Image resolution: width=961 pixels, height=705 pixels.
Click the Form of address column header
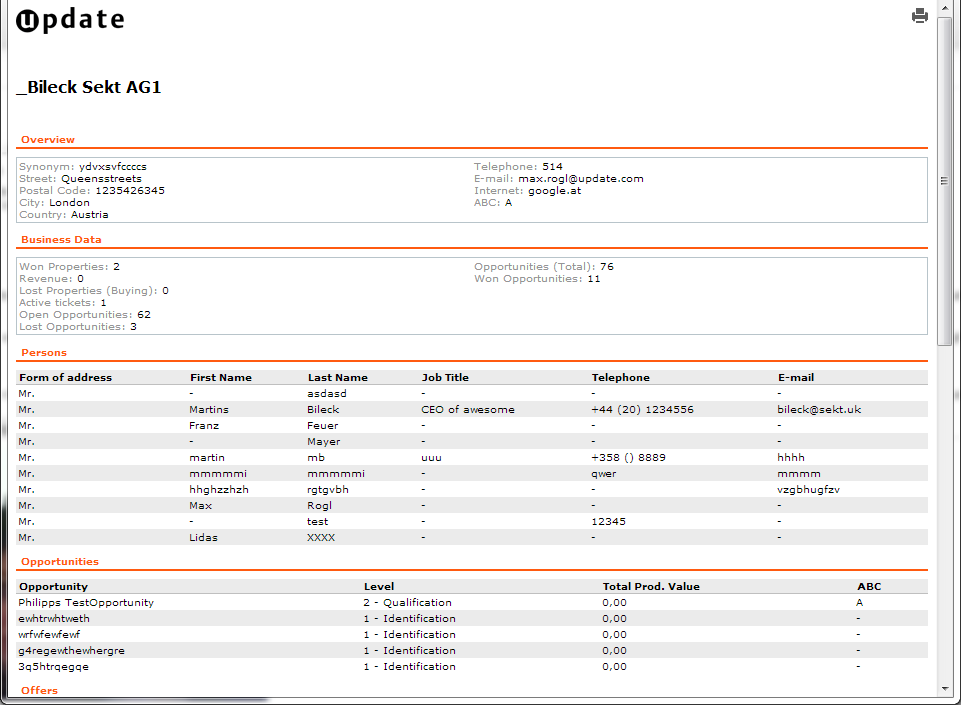tap(66, 378)
